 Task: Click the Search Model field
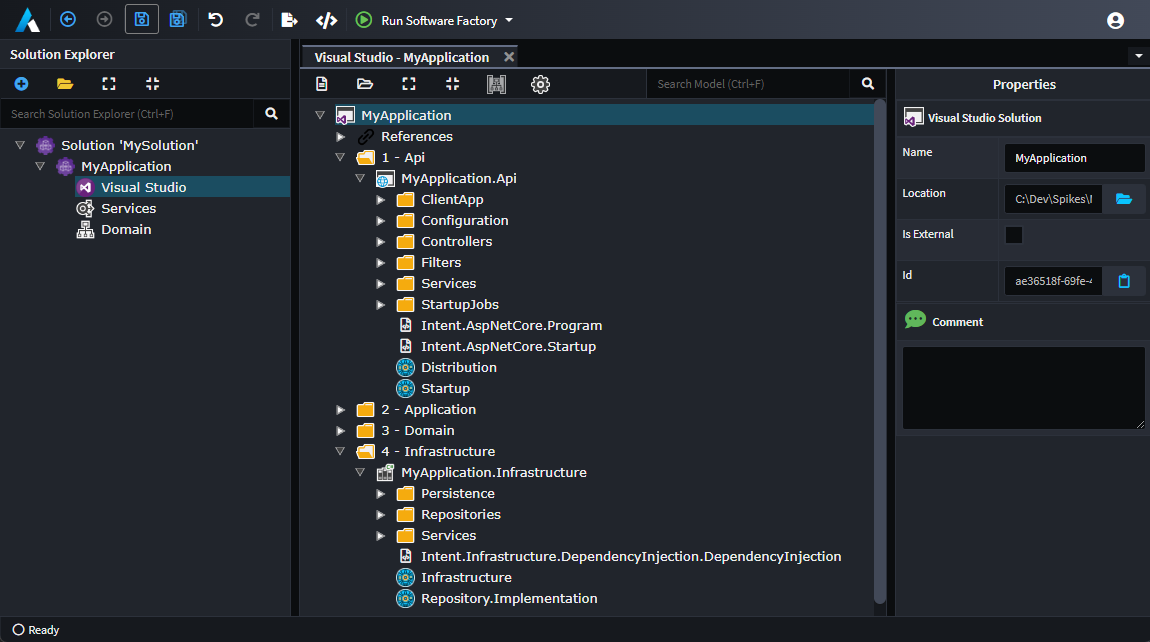[x=747, y=84]
